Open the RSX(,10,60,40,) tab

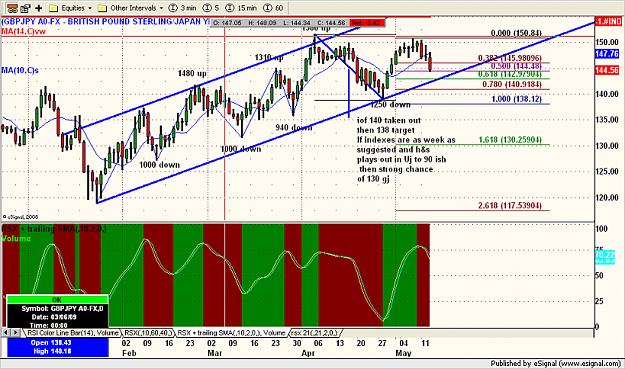[148, 332]
